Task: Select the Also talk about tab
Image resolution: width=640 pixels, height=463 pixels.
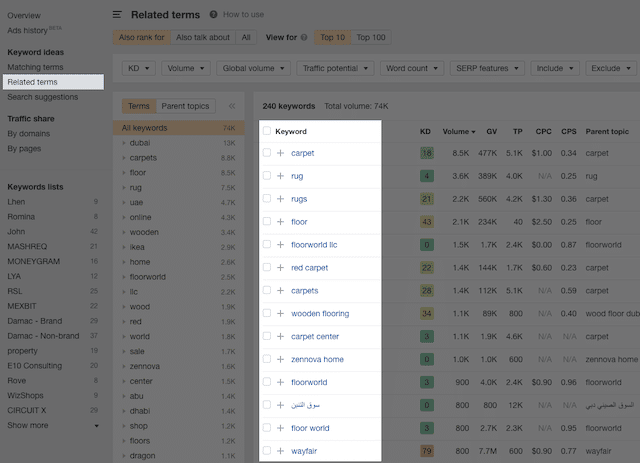Action: 203,37
